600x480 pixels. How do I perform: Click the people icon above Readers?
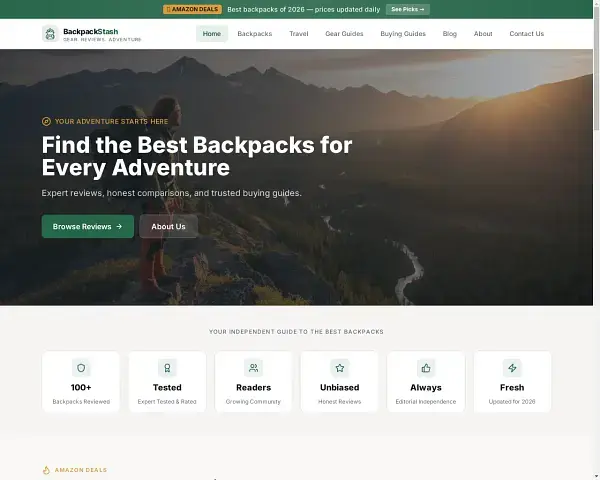[x=253, y=367]
